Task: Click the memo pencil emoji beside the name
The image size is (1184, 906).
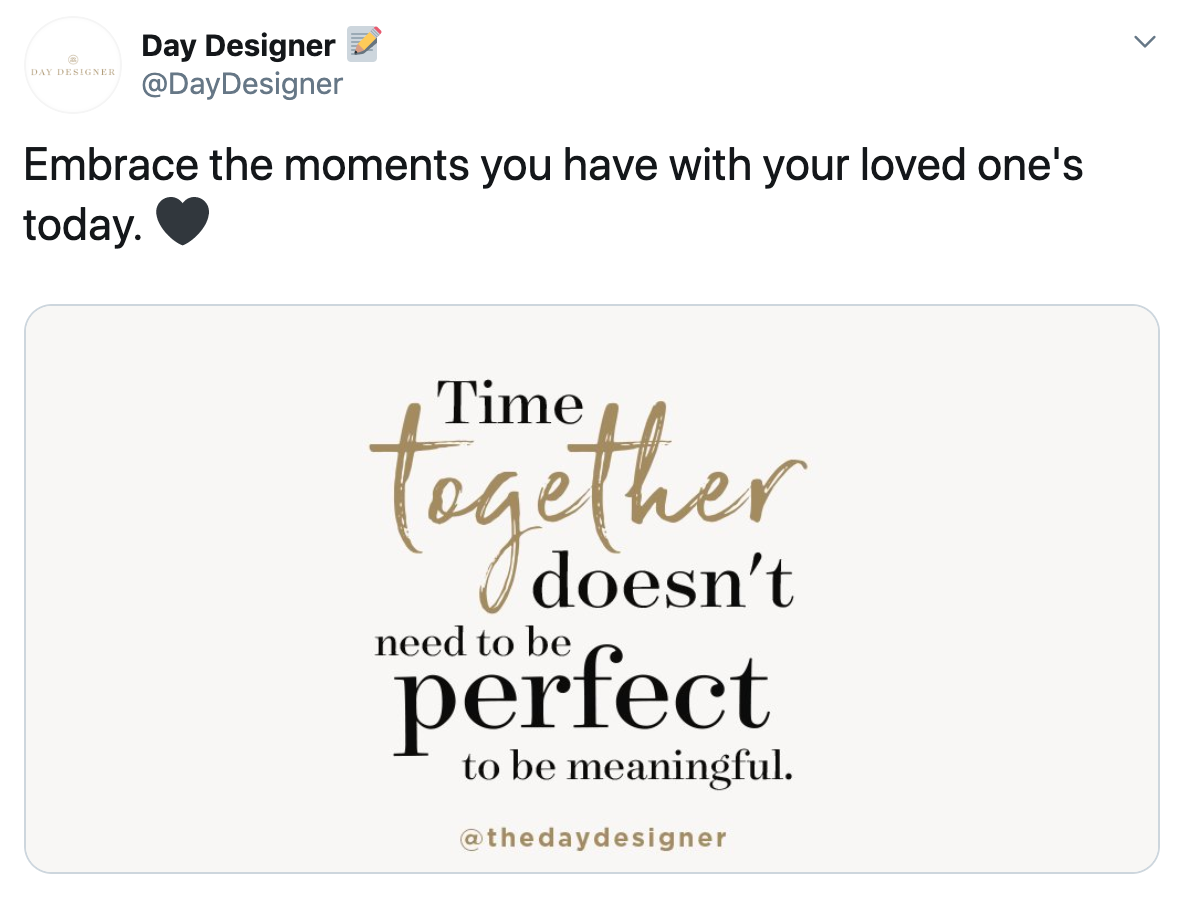Action: tap(363, 44)
